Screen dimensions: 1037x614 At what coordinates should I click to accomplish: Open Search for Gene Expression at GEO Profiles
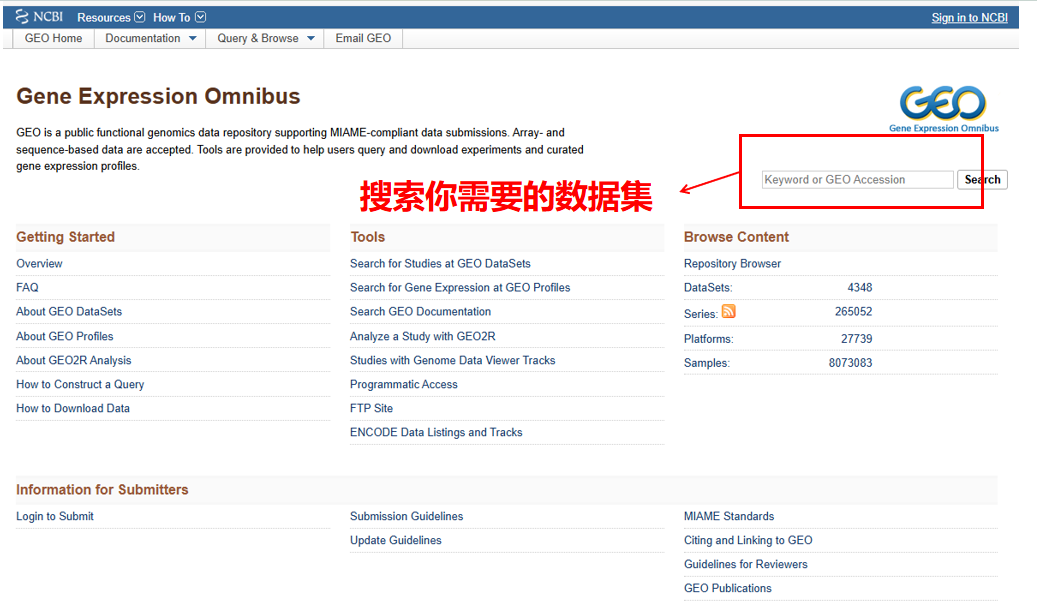[x=460, y=287]
